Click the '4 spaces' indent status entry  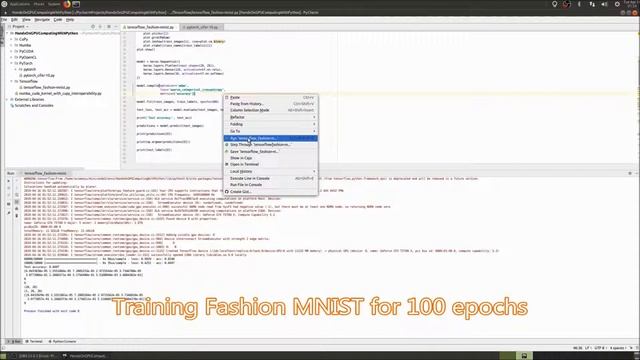click(x=618, y=348)
